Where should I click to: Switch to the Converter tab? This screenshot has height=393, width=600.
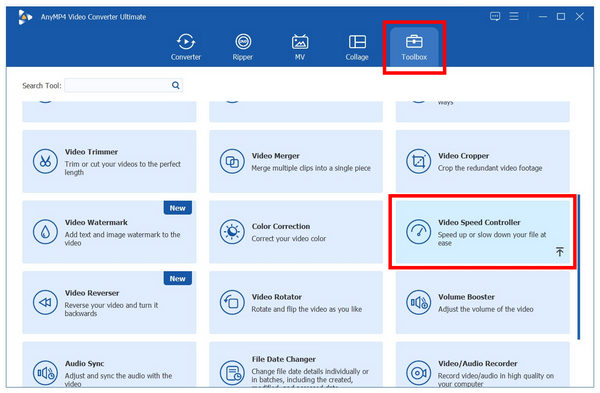[186, 47]
